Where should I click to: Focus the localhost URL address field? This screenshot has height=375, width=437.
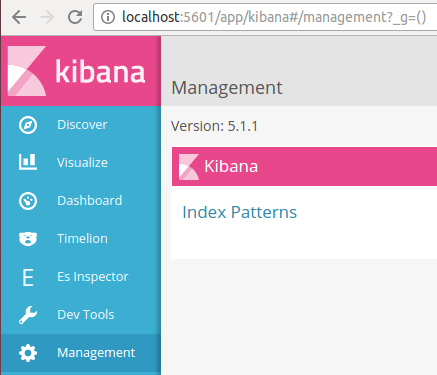pos(265,17)
